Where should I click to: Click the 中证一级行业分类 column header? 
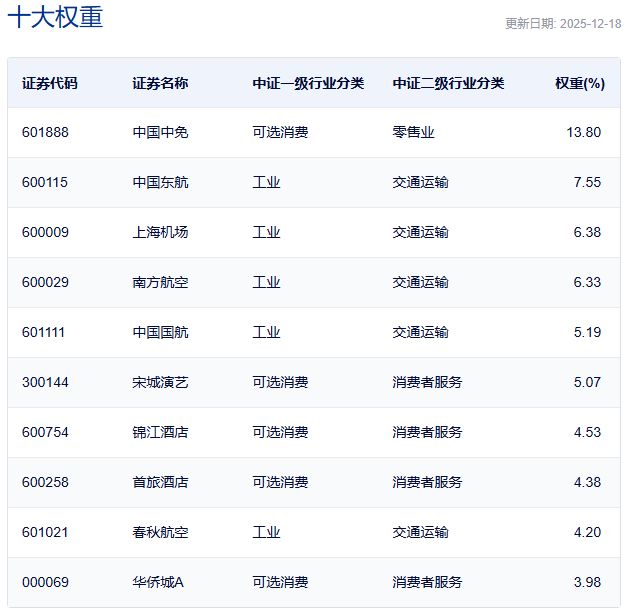tap(308, 84)
